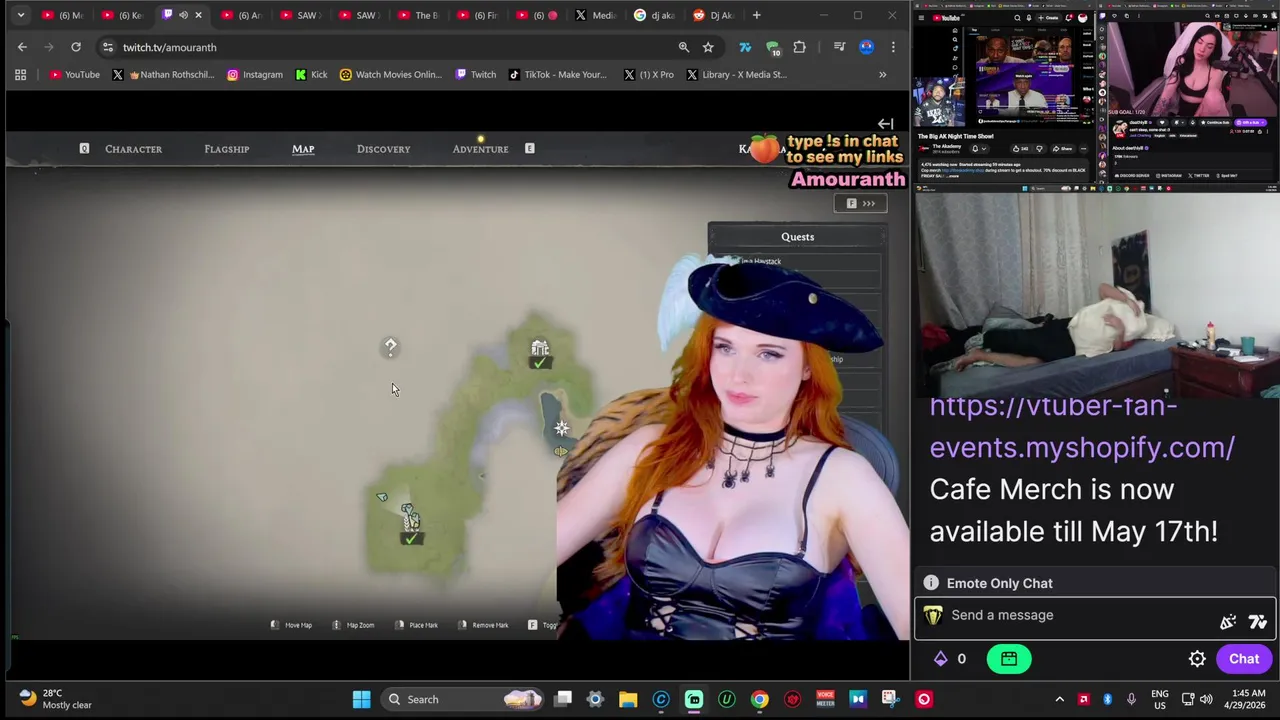Select the Map tab in game menu

pos(303,149)
